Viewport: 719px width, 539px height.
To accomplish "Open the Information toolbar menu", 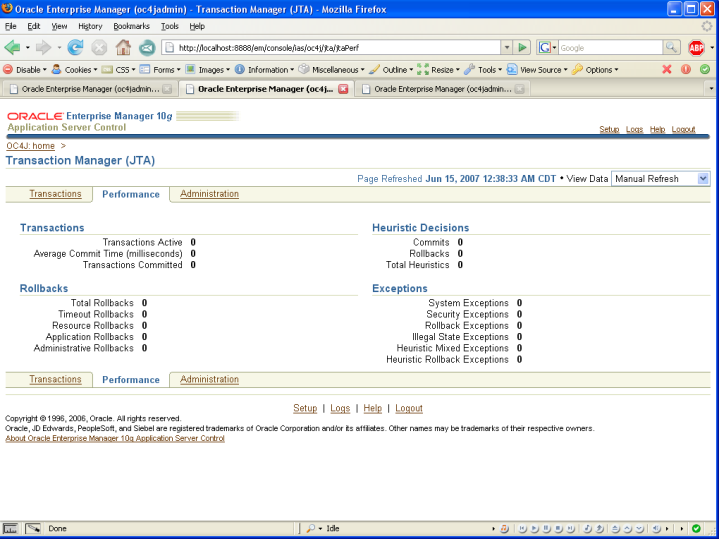I will point(264,70).
